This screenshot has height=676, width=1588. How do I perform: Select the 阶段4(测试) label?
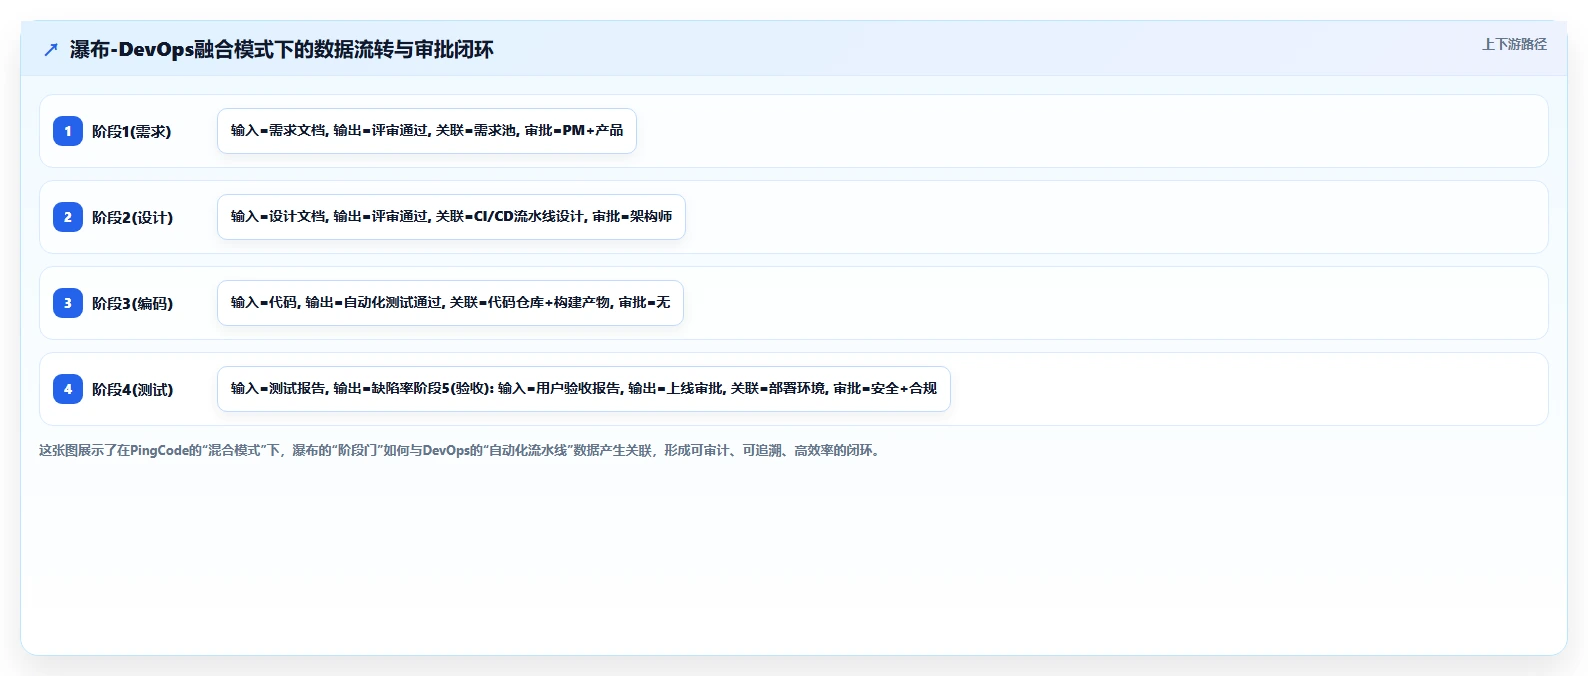tap(133, 389)
